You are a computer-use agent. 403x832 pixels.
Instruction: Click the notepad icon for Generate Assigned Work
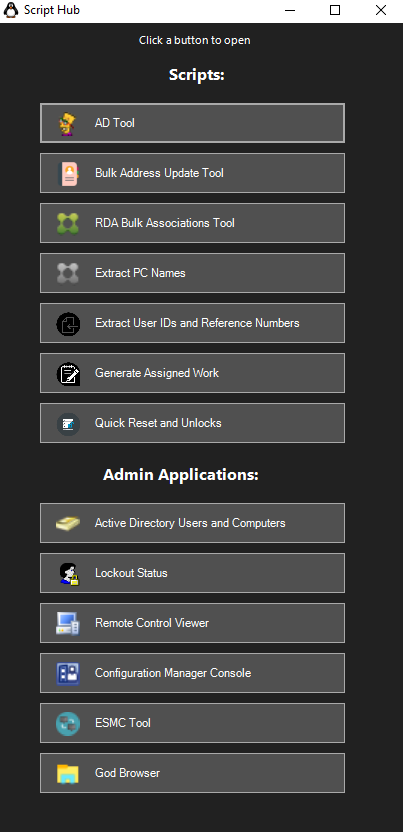[68, 373]
